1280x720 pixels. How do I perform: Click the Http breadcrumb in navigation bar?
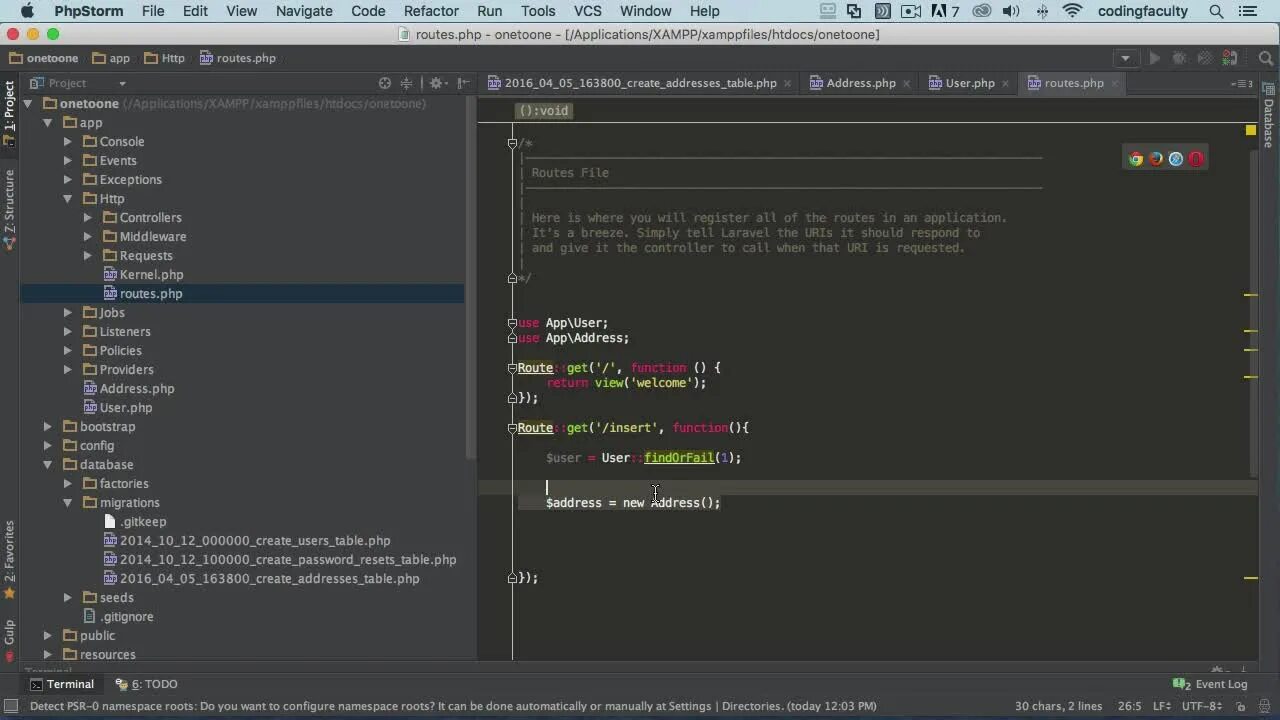tap(165, 58)
